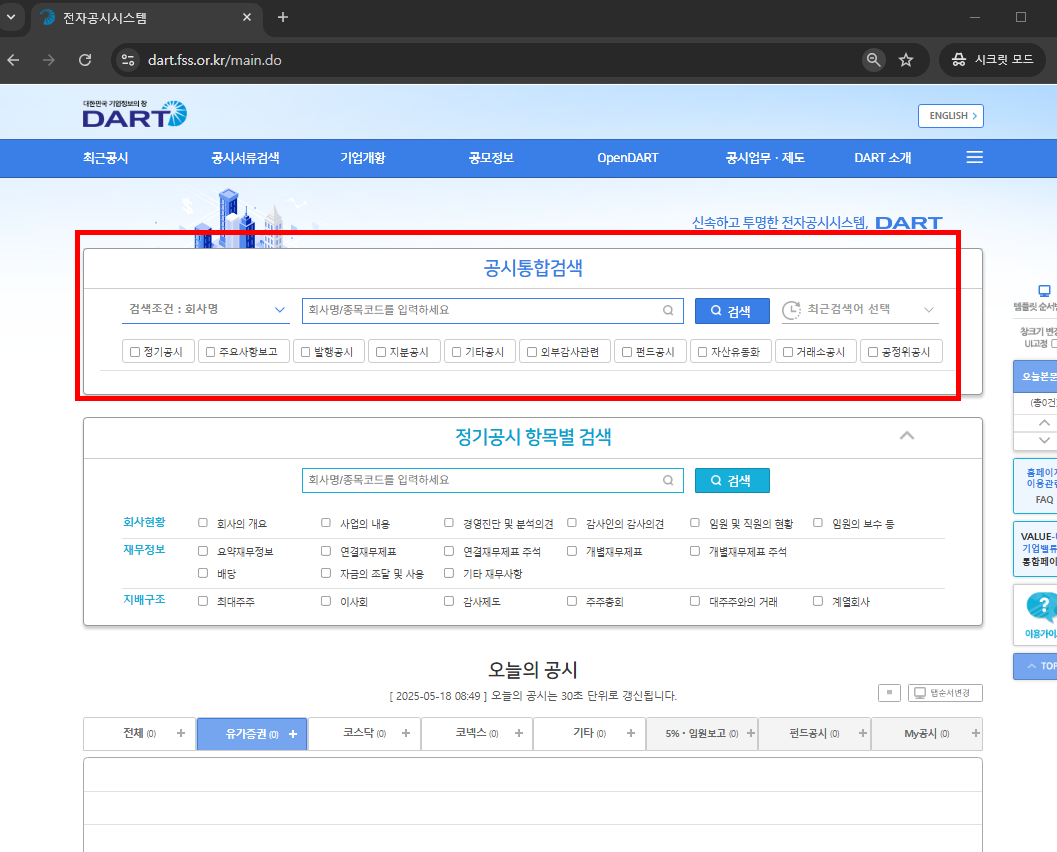Open the hamburger menu in the navigation bar

[974, 157]
